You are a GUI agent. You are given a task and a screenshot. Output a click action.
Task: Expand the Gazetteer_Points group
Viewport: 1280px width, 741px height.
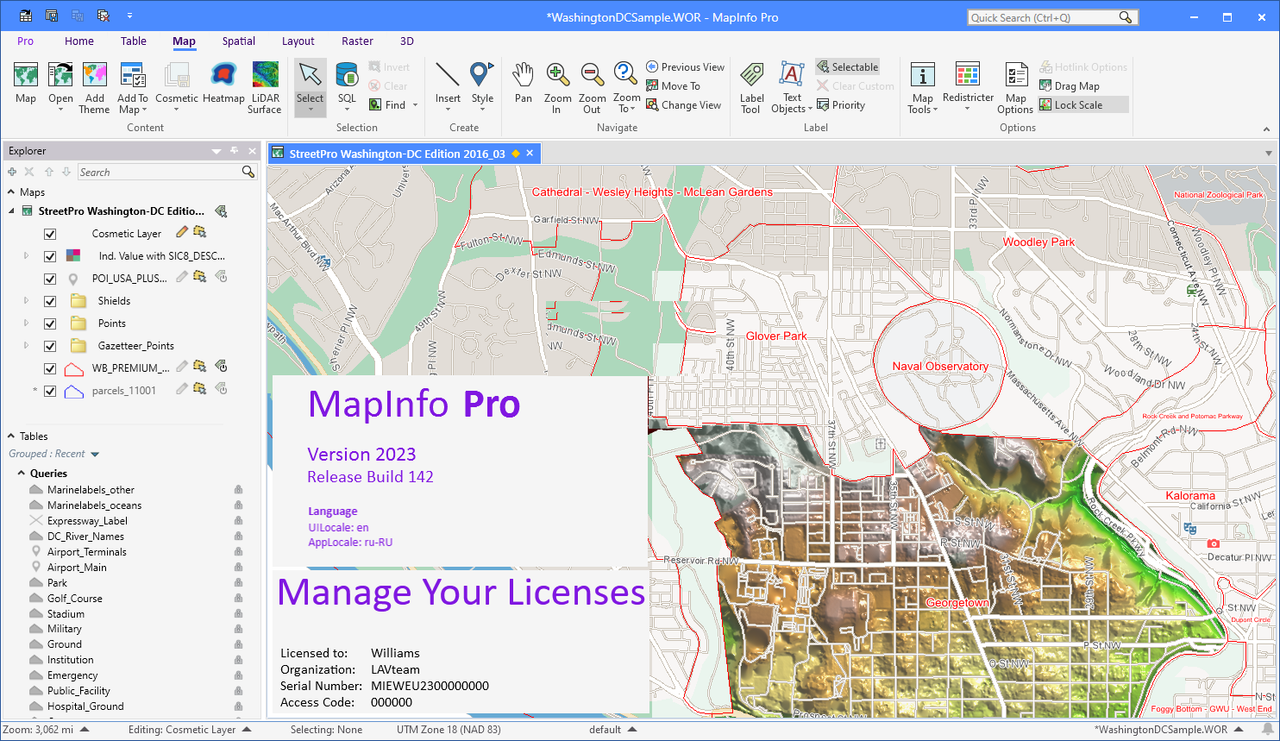(27, 346)
